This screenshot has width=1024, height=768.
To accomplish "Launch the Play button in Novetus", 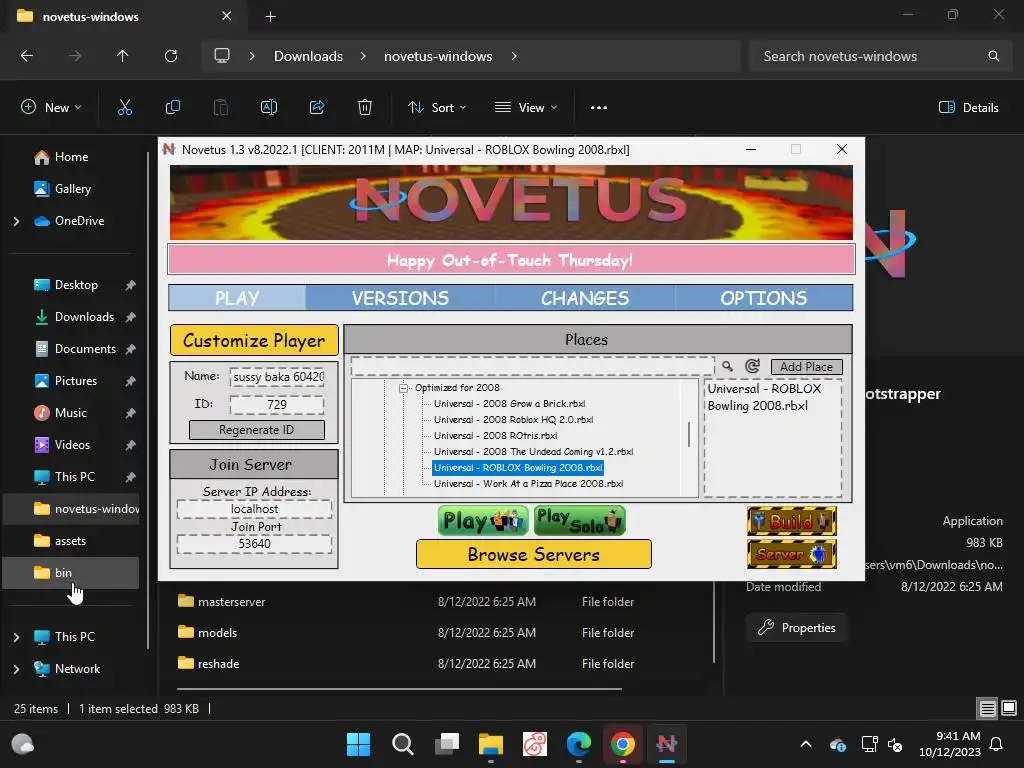I will [483, 520].
